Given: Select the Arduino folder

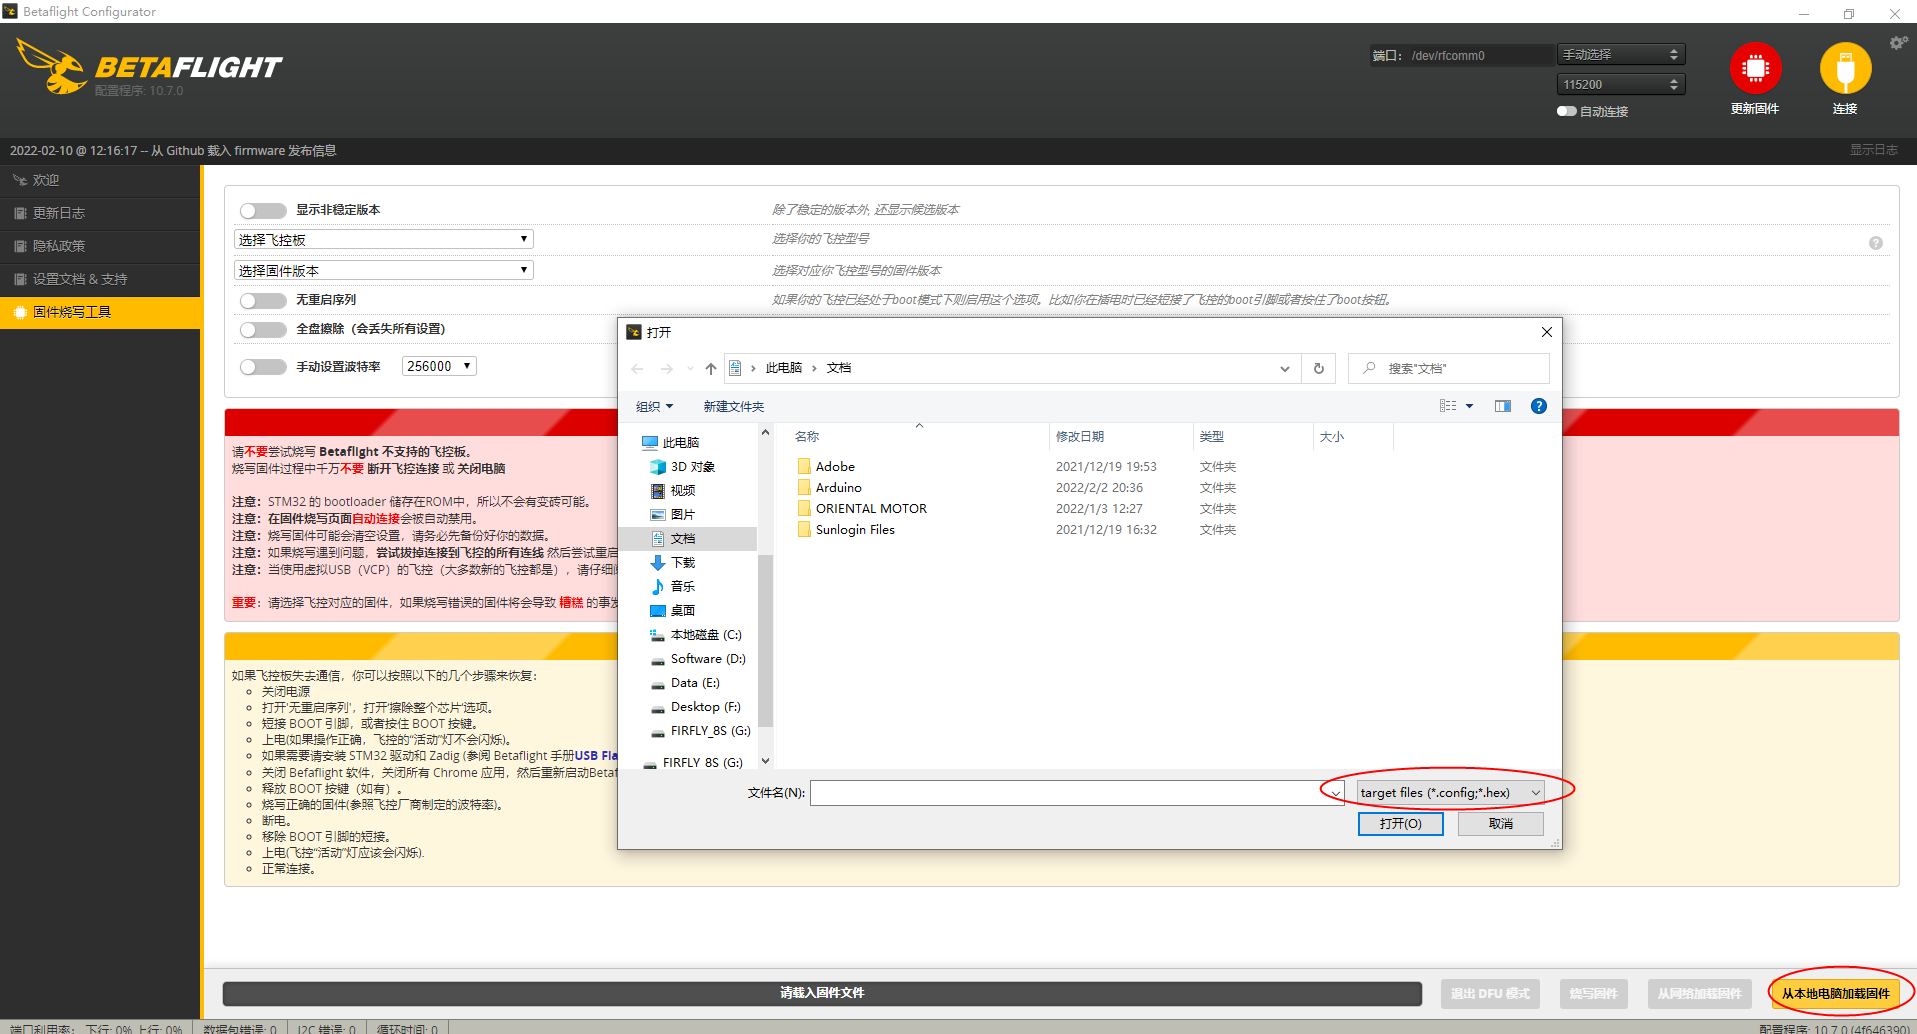Looking at the screenshot, I should [838, 488].
